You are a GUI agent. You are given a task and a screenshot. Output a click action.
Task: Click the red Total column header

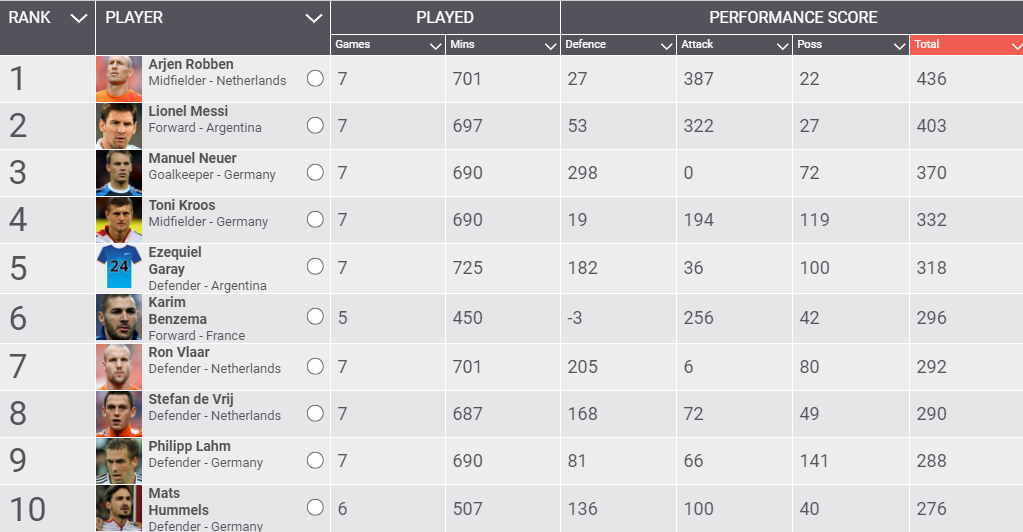coord(965,45)
